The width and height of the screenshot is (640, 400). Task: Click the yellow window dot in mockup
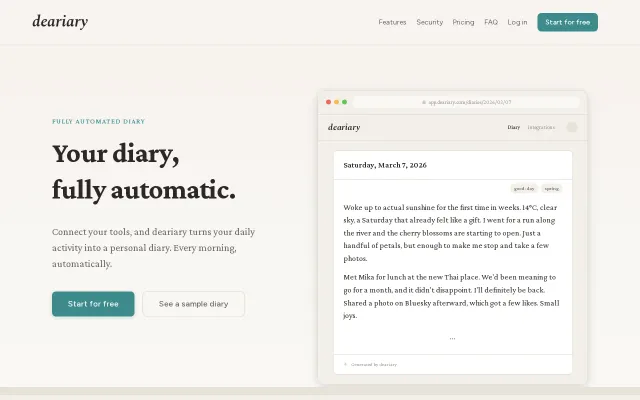(x=336, y=102)
